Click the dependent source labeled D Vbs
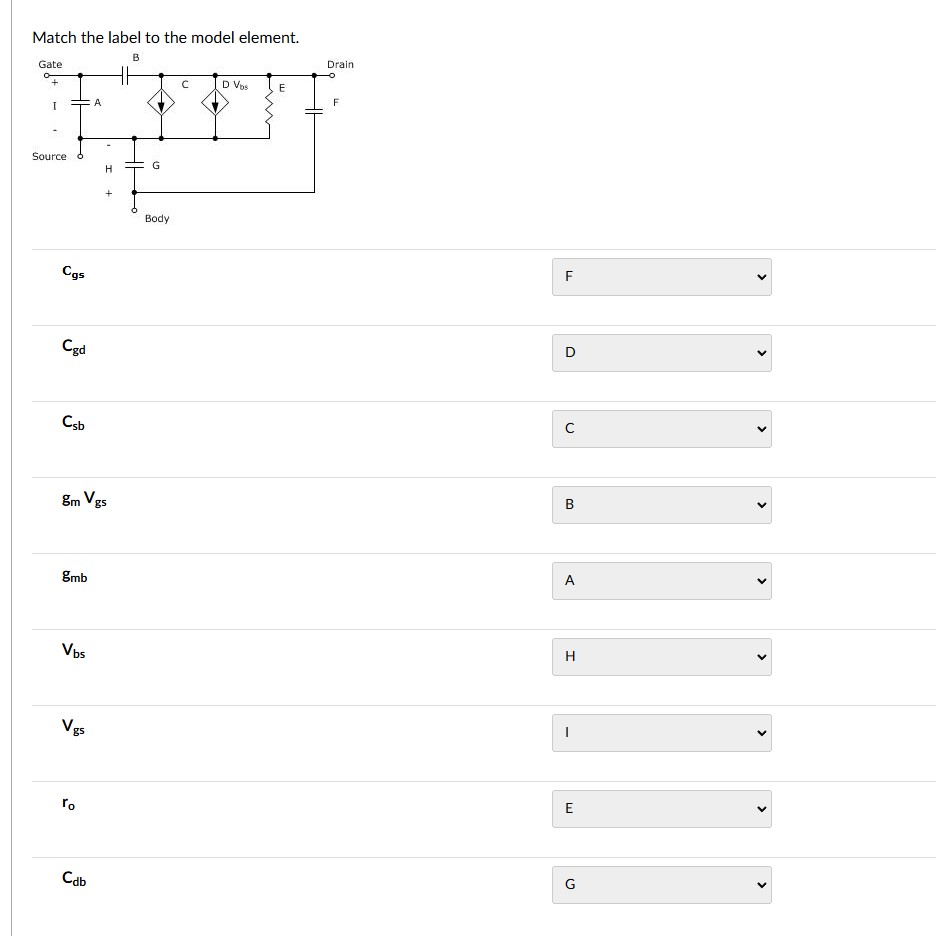The image size is (936, 936). coord(215,104)
